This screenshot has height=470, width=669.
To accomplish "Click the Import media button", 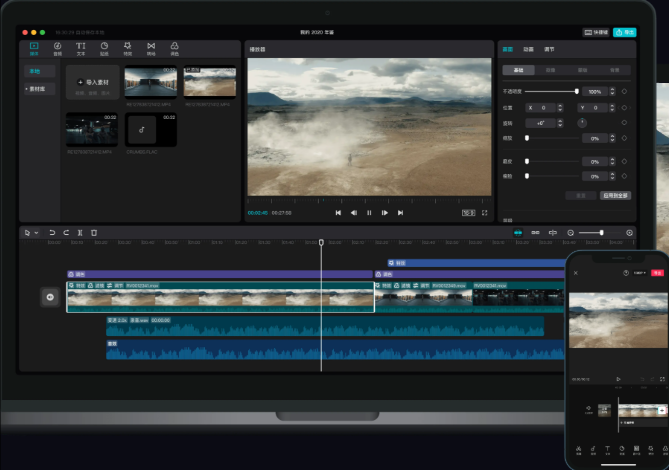I will tap(92, 81).
